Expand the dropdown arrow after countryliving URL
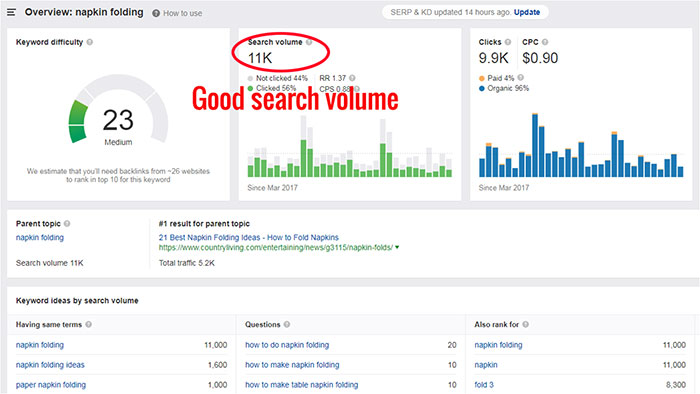This screenshot has width=700, height=394. coord(397,247)
